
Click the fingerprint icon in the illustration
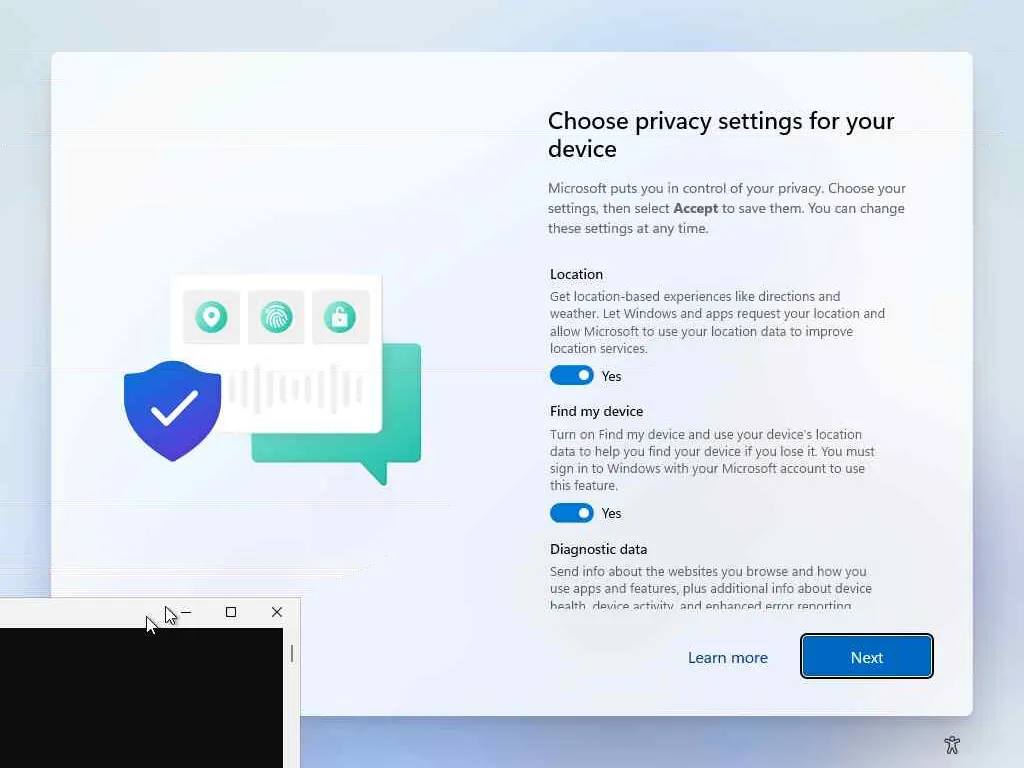[276, 317]
